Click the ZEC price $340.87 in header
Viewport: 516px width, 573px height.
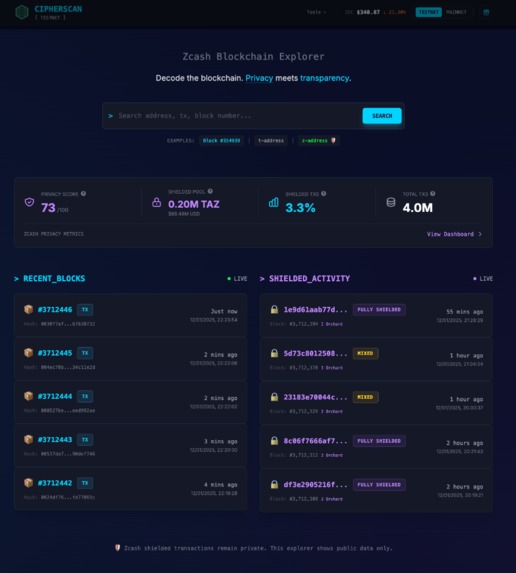(368, 12)
